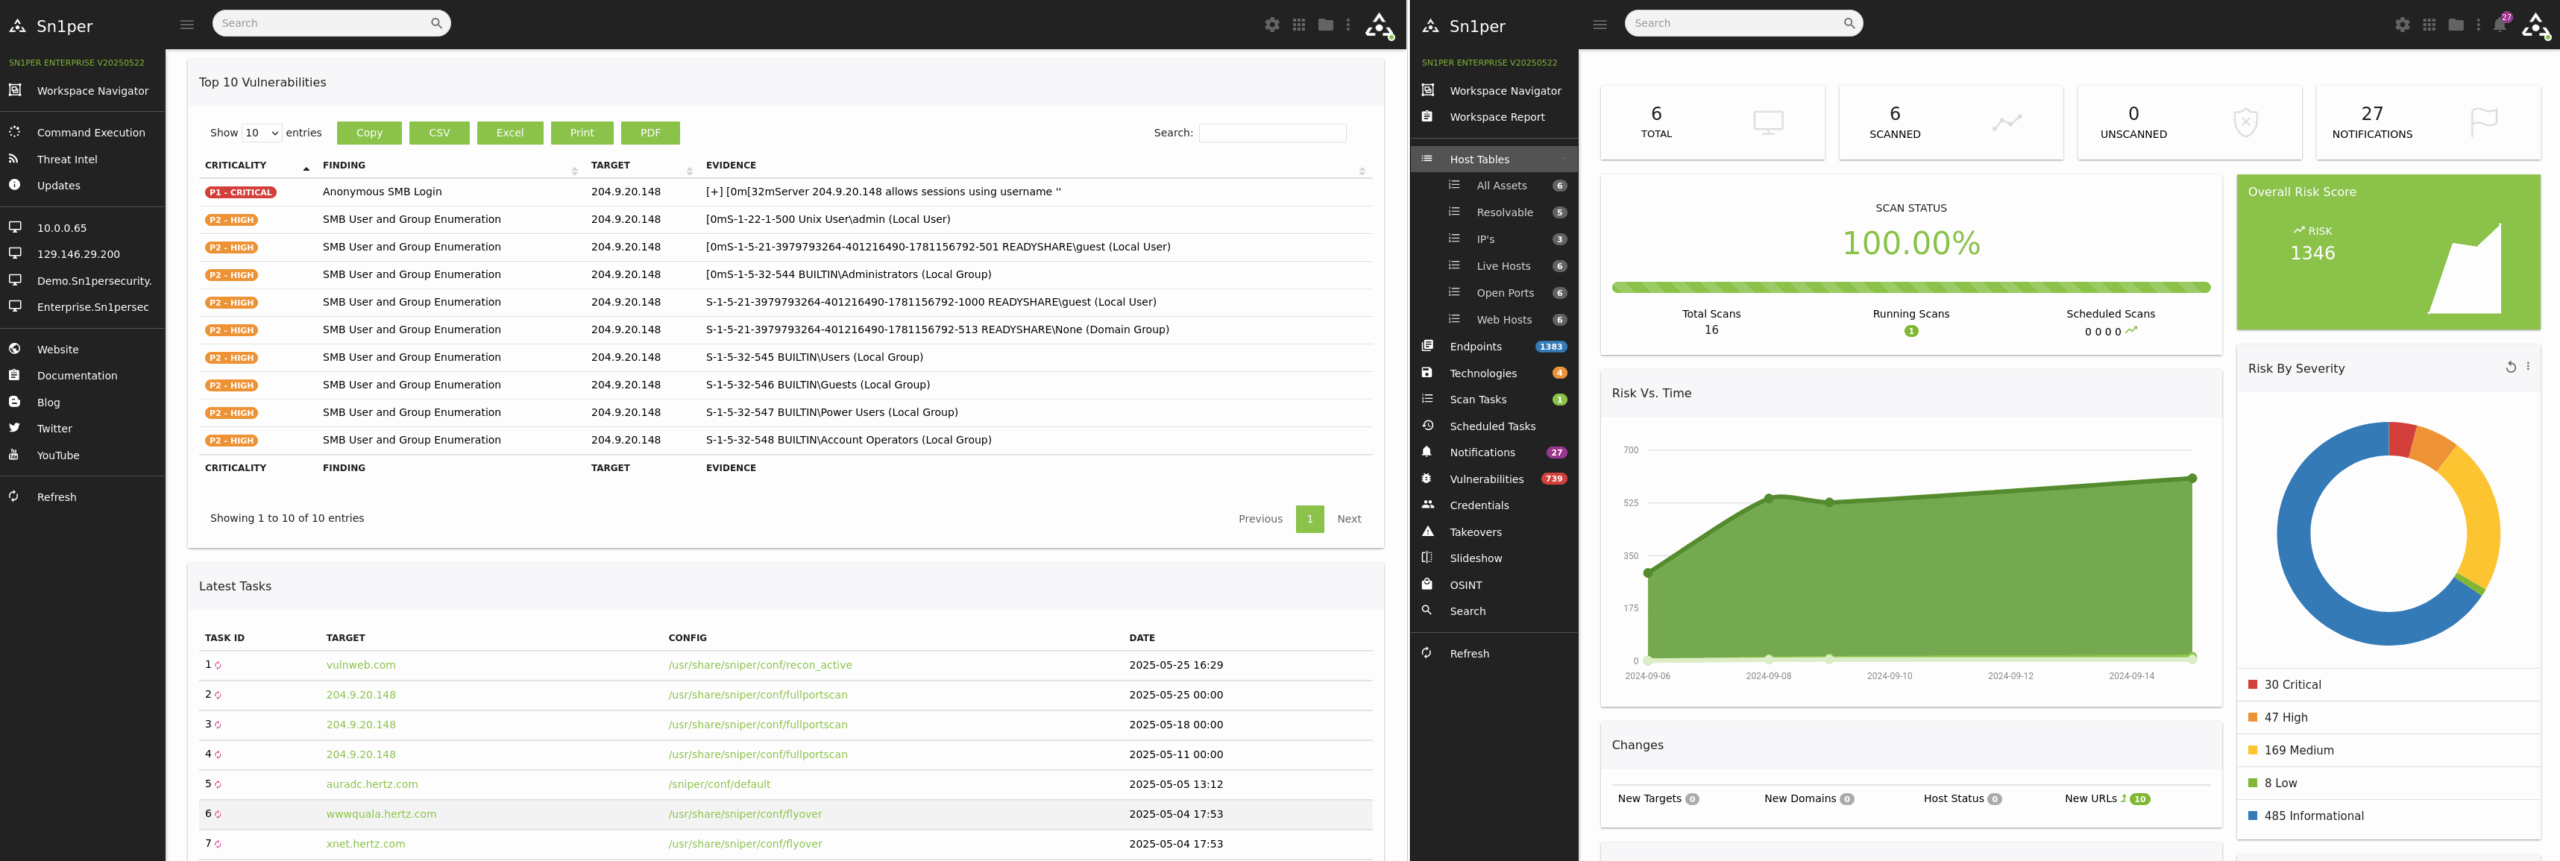The width and height of the screenshot is (2560, 861).
Task: Click the Command Execution sidebar icon
Action: coord(15,132)
